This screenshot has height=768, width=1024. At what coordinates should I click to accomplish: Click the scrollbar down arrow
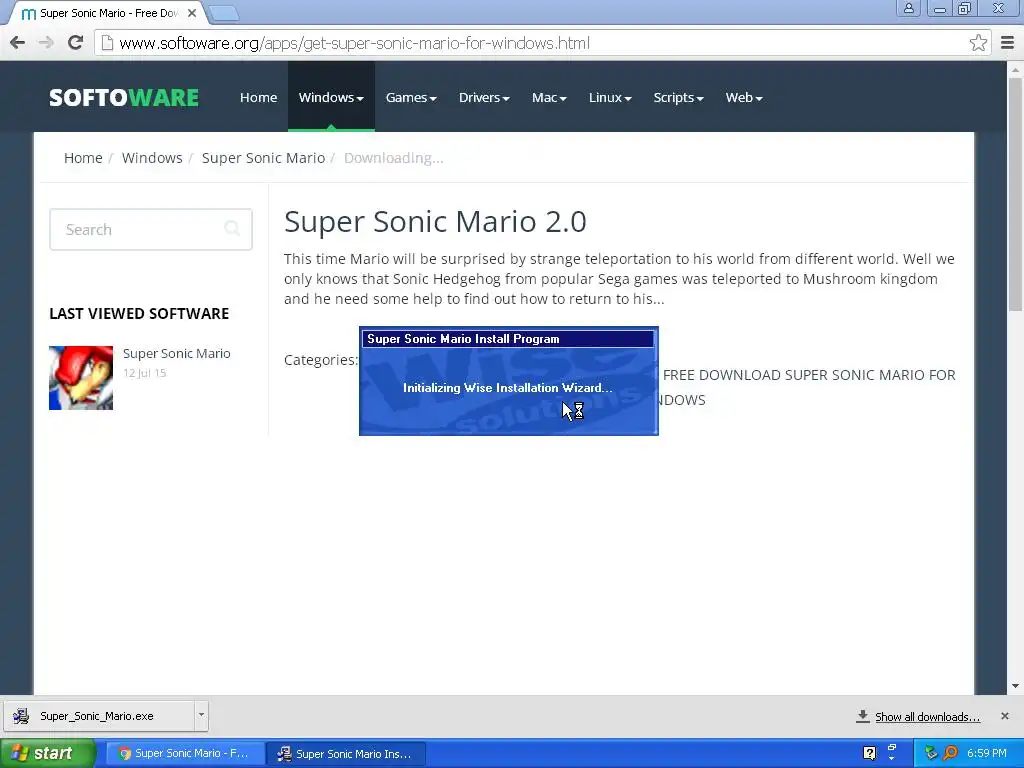(1015, 686)
